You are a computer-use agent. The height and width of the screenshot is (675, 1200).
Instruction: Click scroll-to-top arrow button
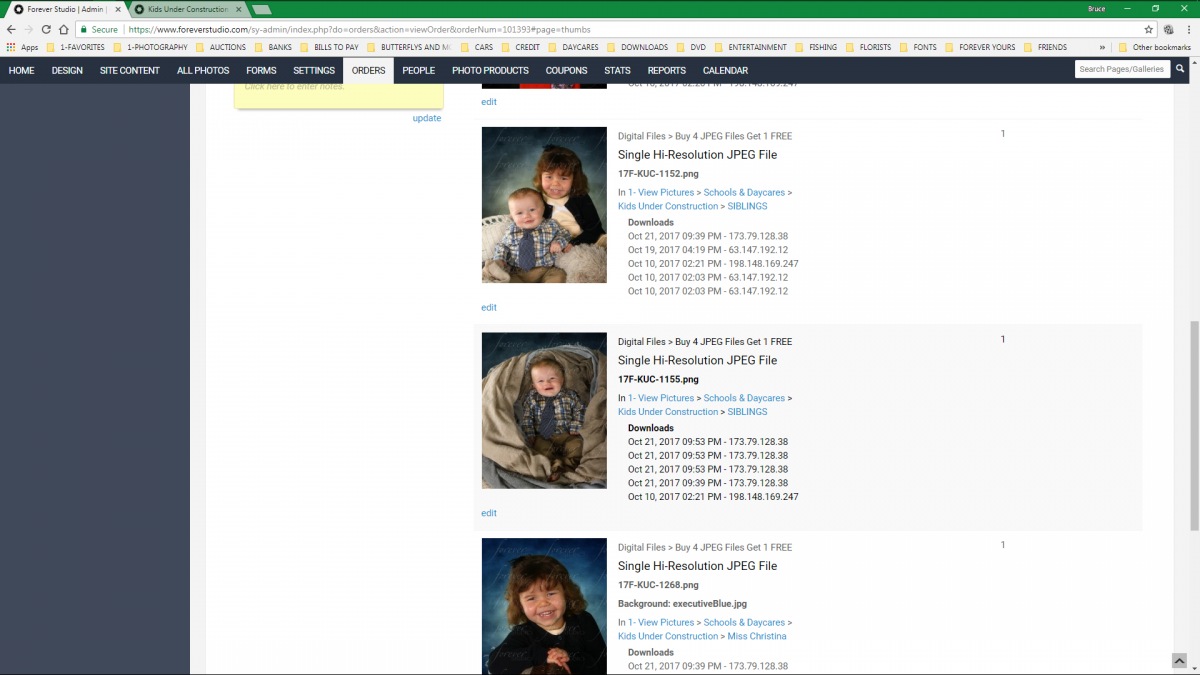pyautogui.click(x=1179, y=661)
